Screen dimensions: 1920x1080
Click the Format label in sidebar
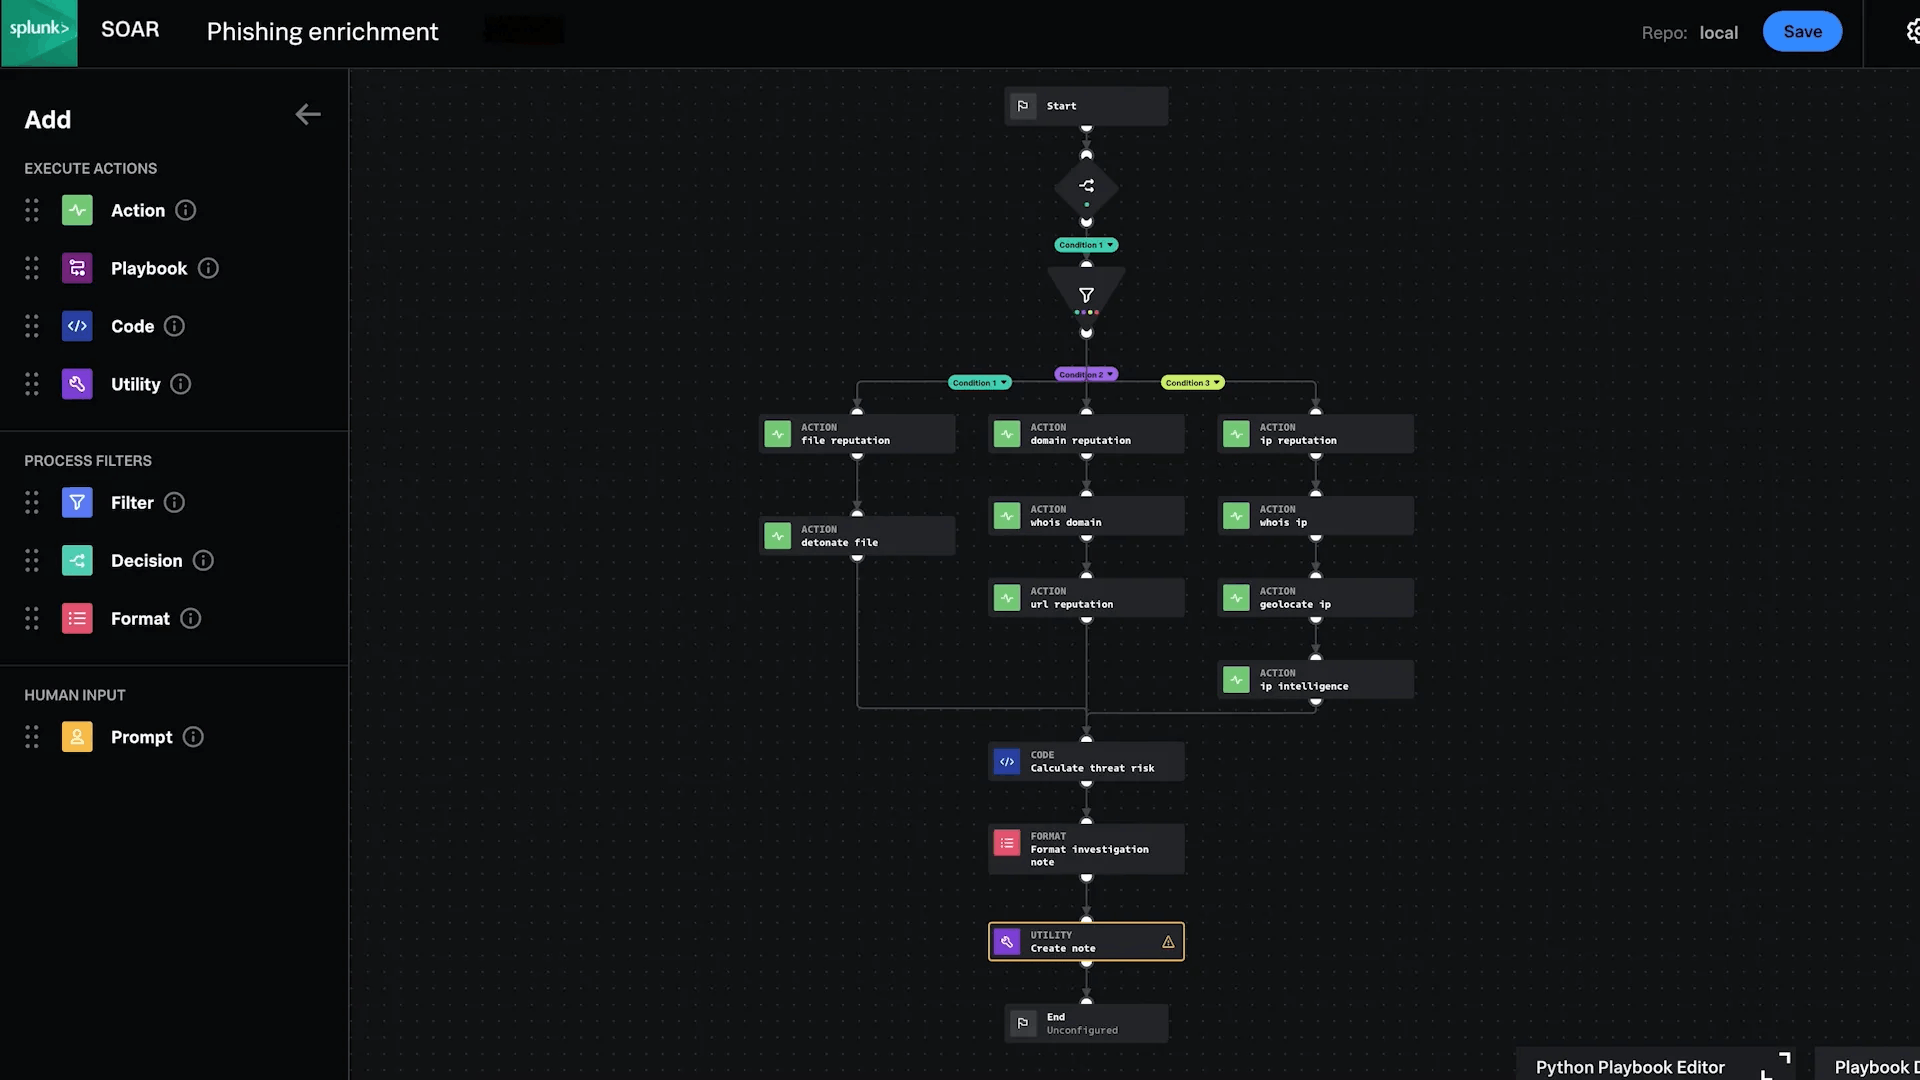tap(140, 619)
